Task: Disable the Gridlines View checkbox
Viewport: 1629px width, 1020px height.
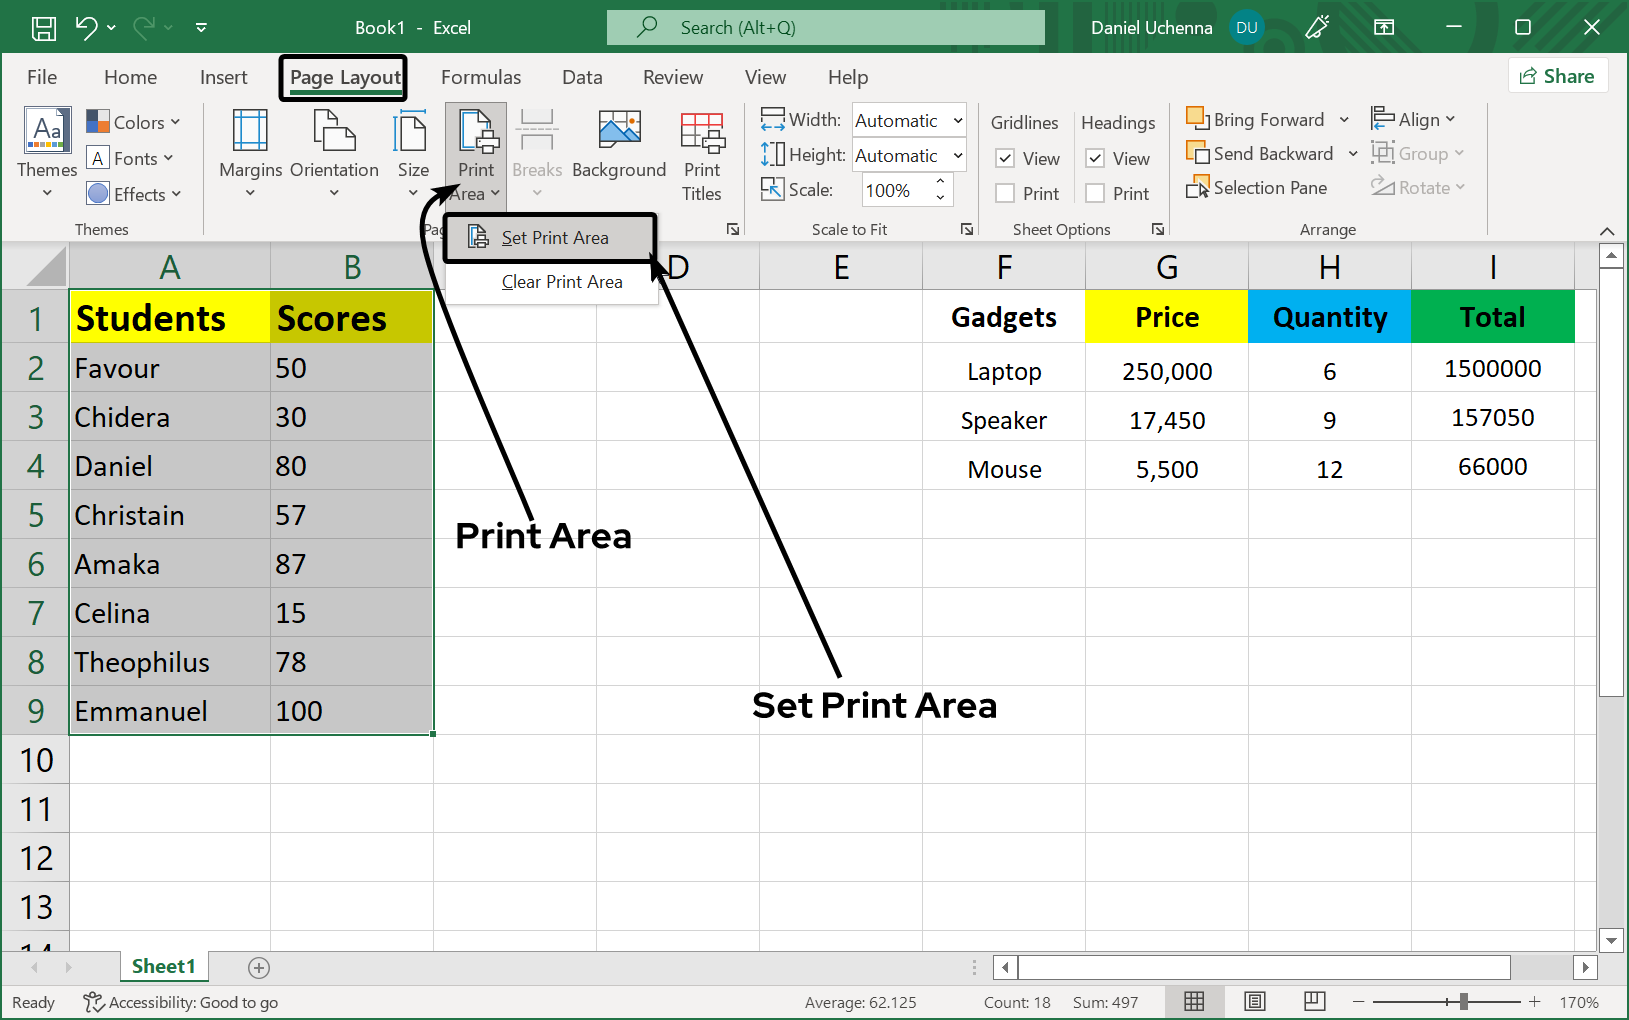Action: coord(1005,158)
